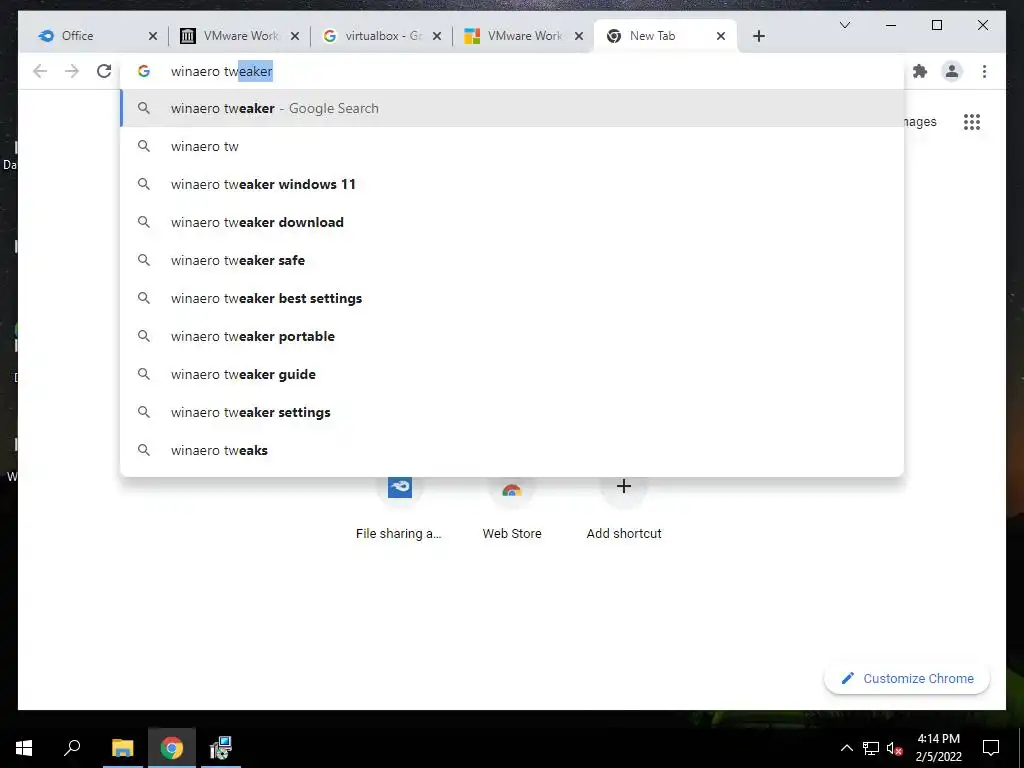Open the File sharing shortcut tile
This screenshot has height=768, width=1024.
tap(399, 509)
